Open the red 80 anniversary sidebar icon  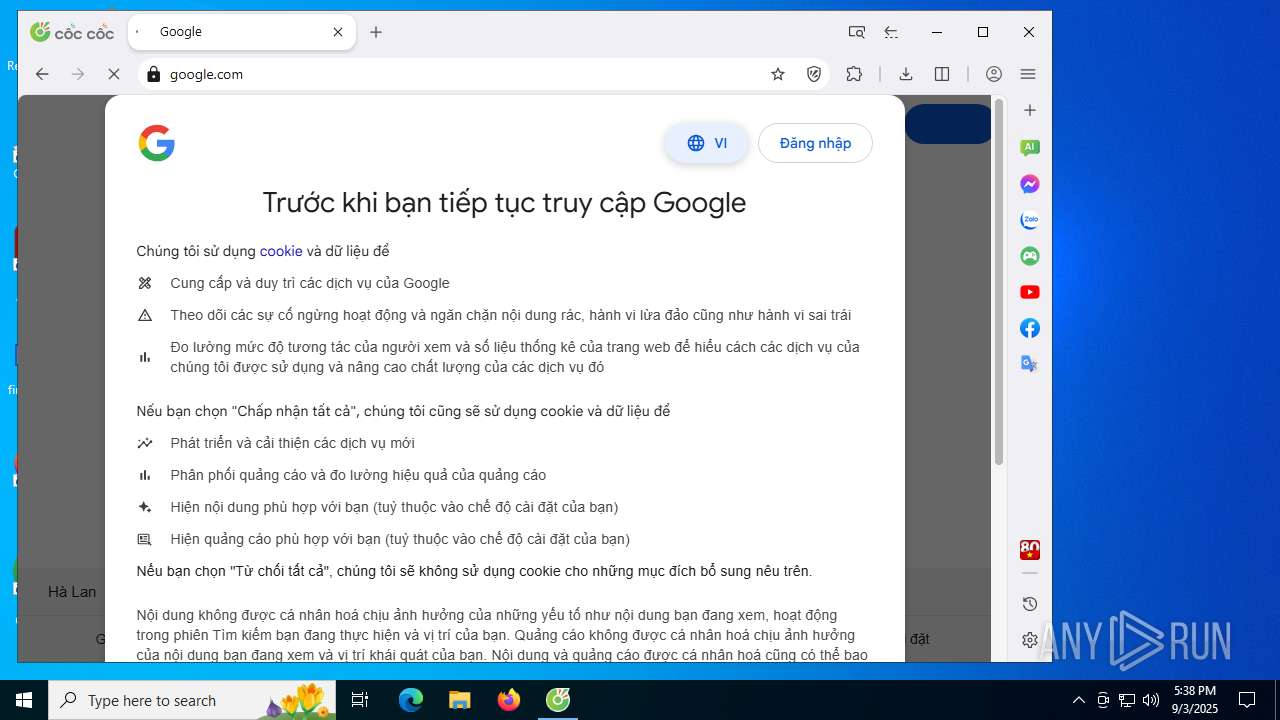click(x=1030, y=550)
